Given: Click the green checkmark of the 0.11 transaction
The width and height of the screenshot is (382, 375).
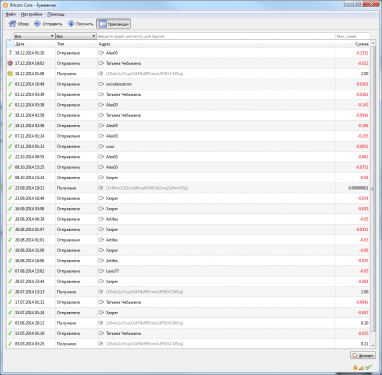Looking at the screenshot, I should (10, 344).
